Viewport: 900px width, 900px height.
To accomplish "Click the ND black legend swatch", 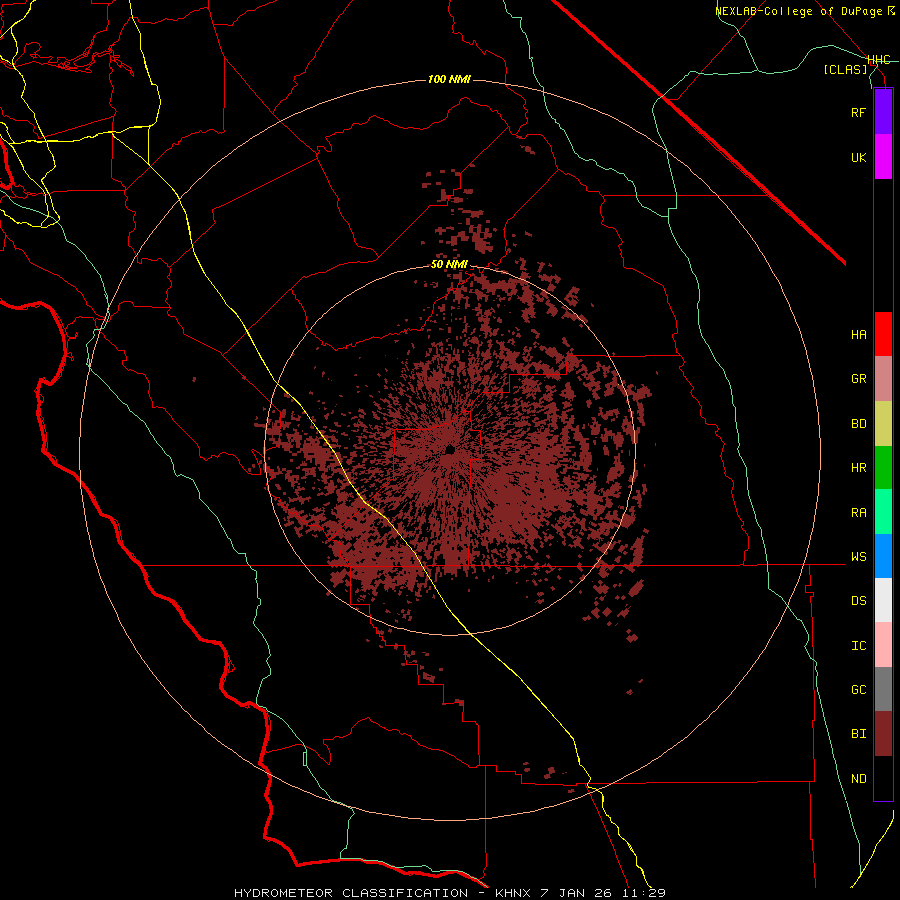I will click(x=883, y=778).
